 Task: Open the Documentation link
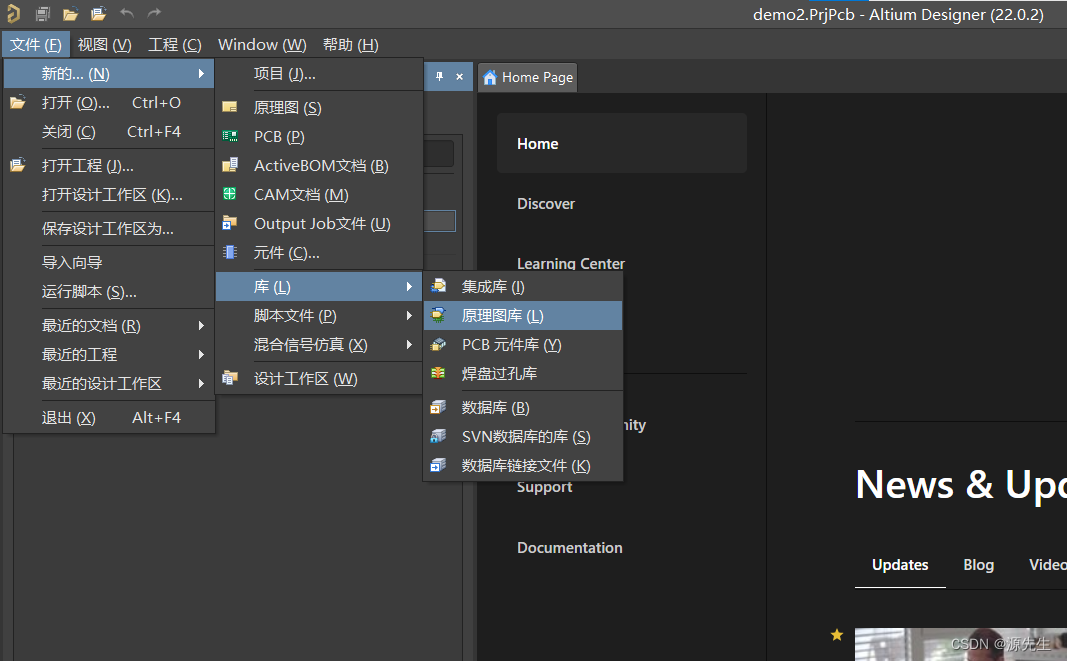[570, 547]
